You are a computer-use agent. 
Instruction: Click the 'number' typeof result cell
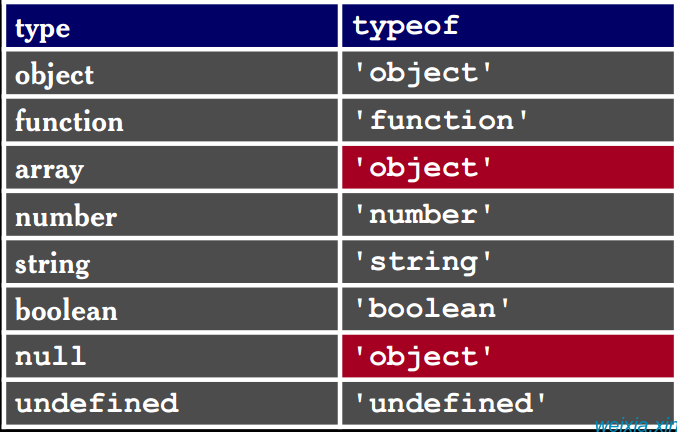click(x=508, y=214)
